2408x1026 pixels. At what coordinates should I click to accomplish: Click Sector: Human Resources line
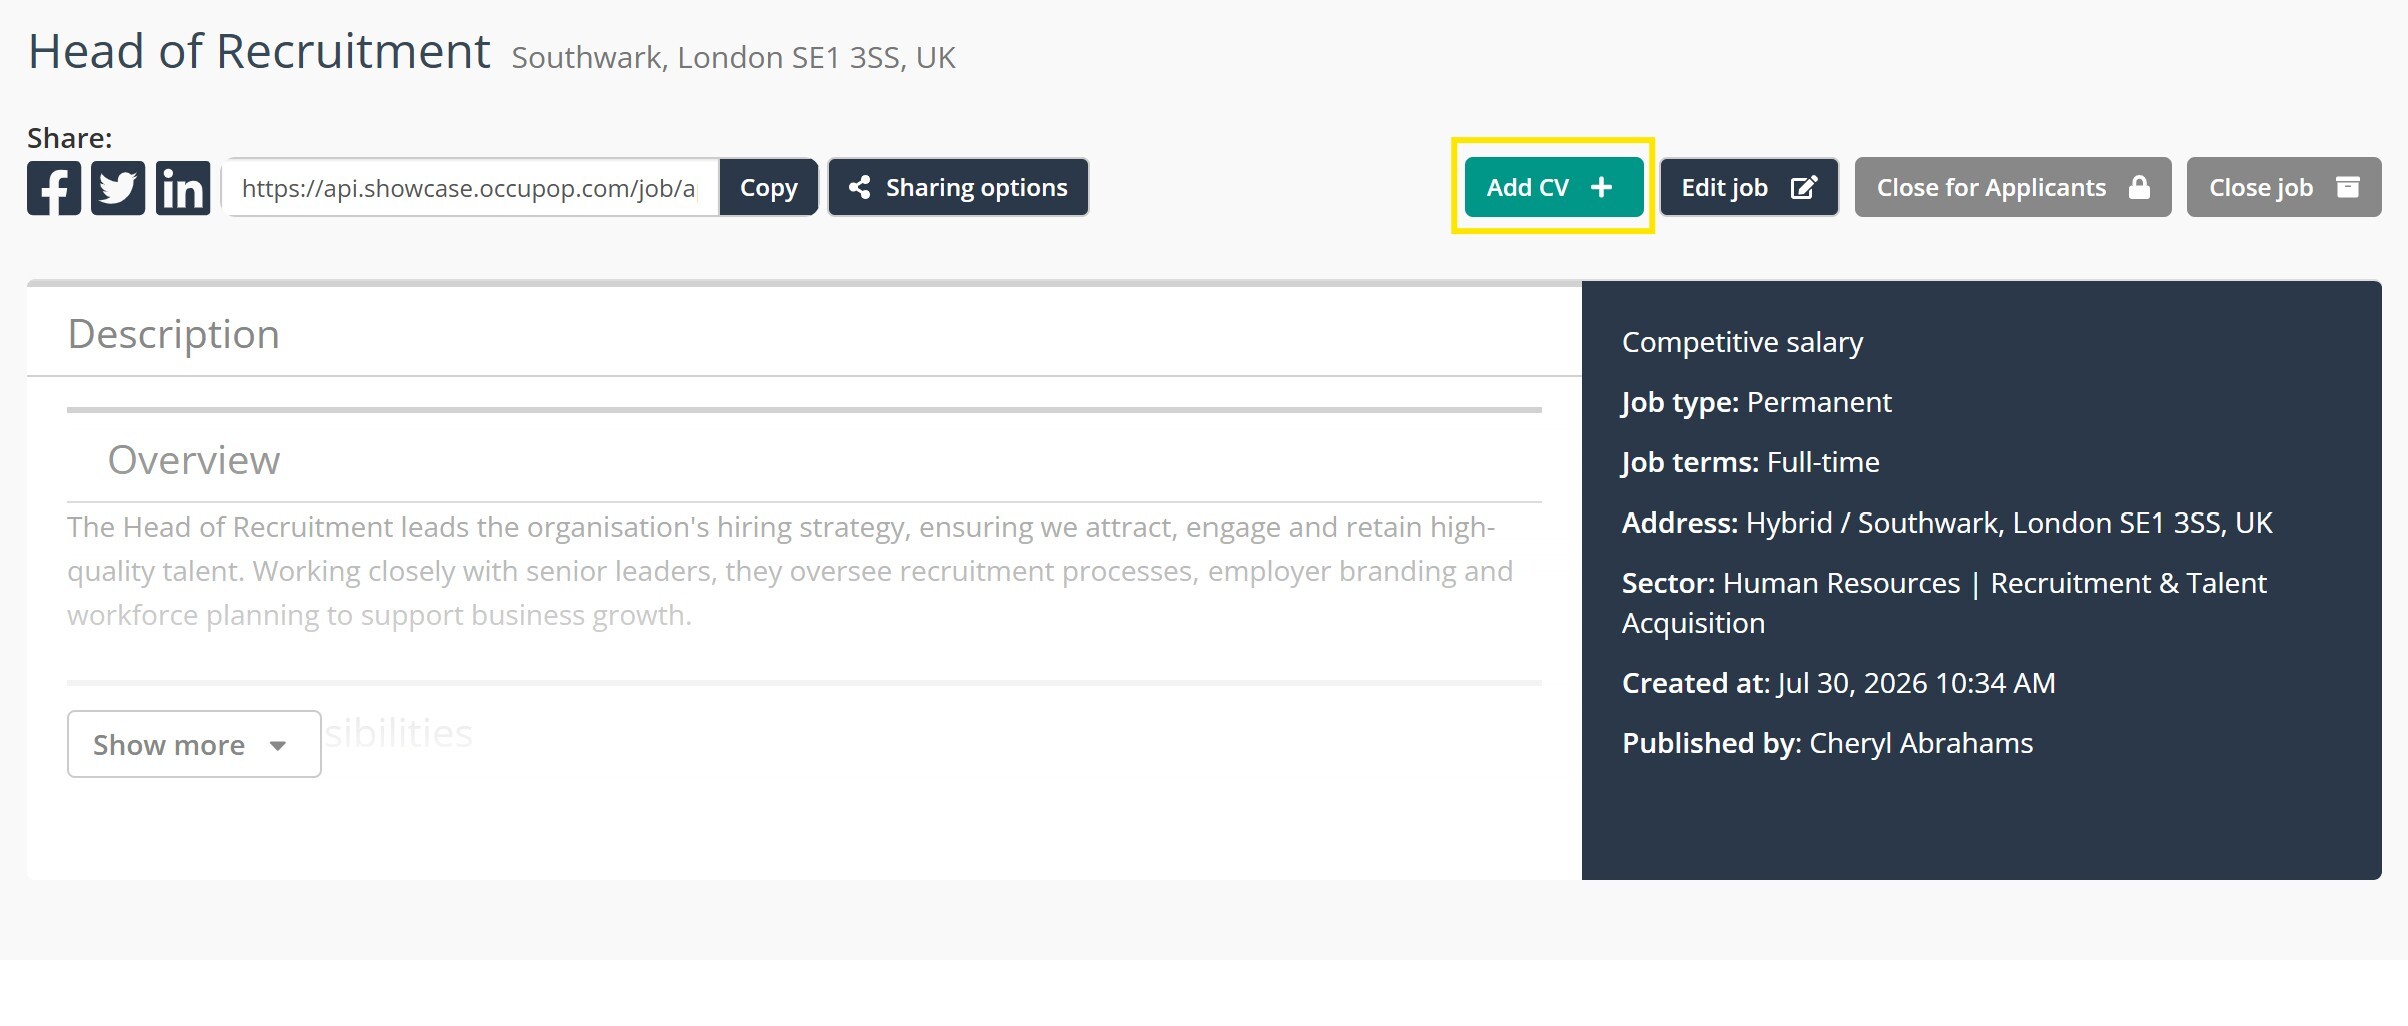tap(1944, 603)
